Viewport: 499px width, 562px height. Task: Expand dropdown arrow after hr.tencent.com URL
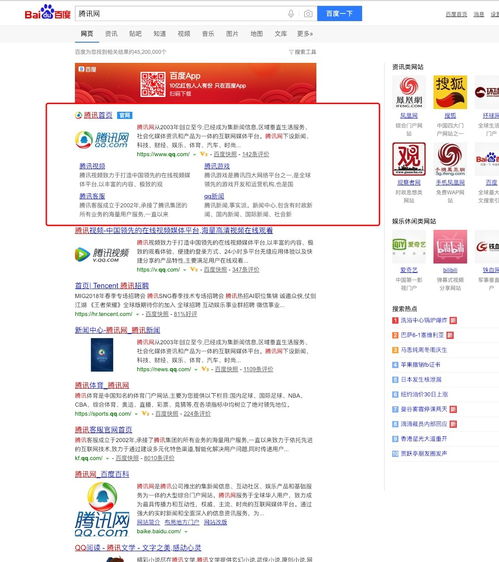coord(137,314)
